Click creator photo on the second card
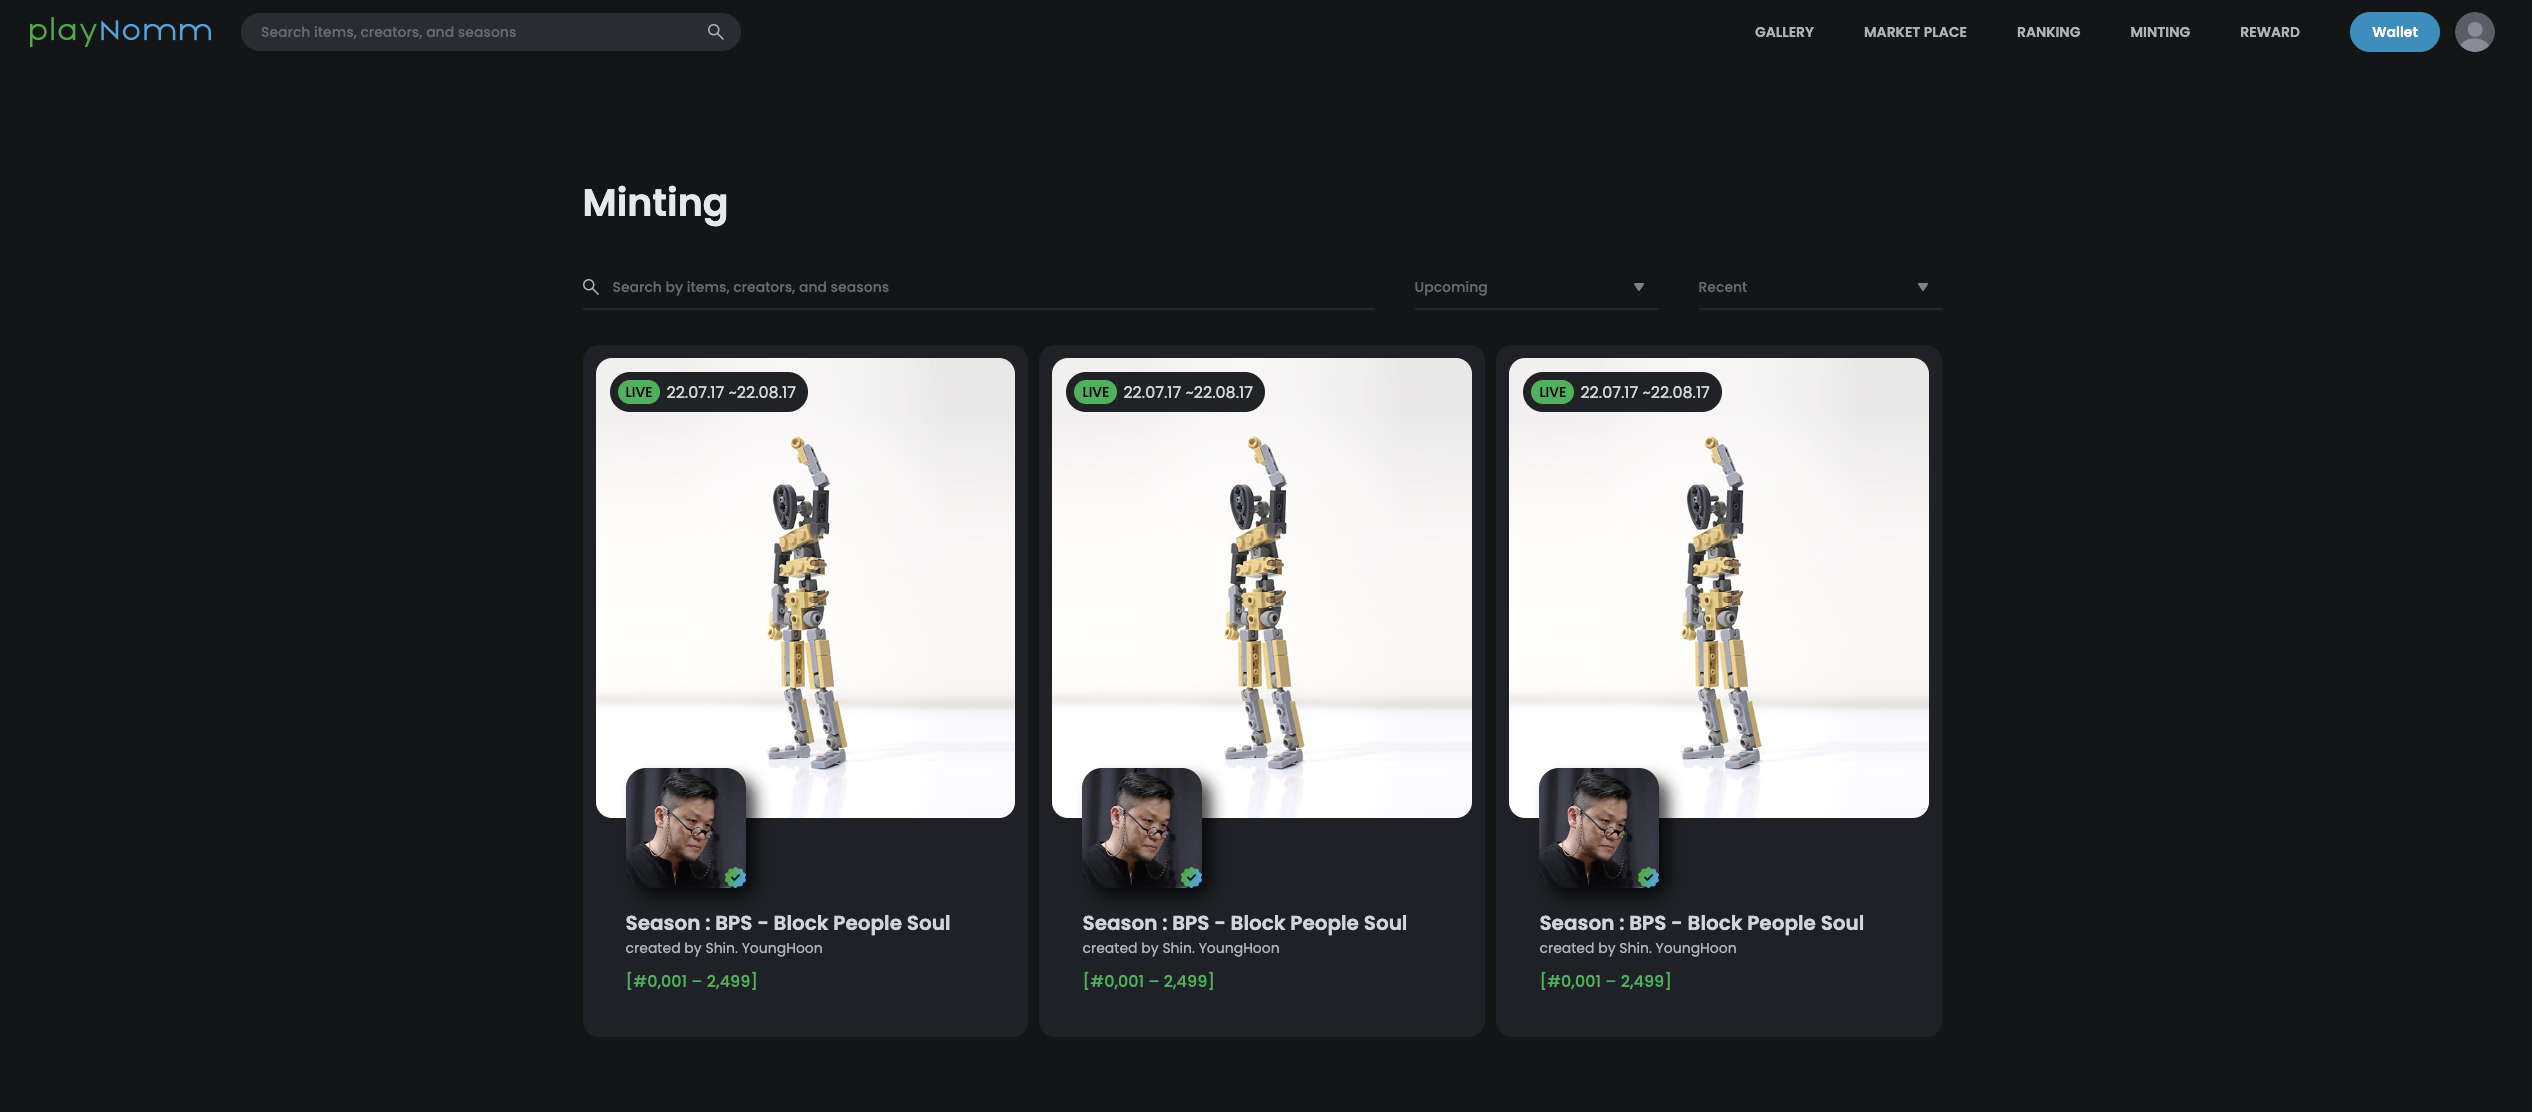Screen dimensions: 2532x1112 pyautogui.click(x=1142, y=828)
